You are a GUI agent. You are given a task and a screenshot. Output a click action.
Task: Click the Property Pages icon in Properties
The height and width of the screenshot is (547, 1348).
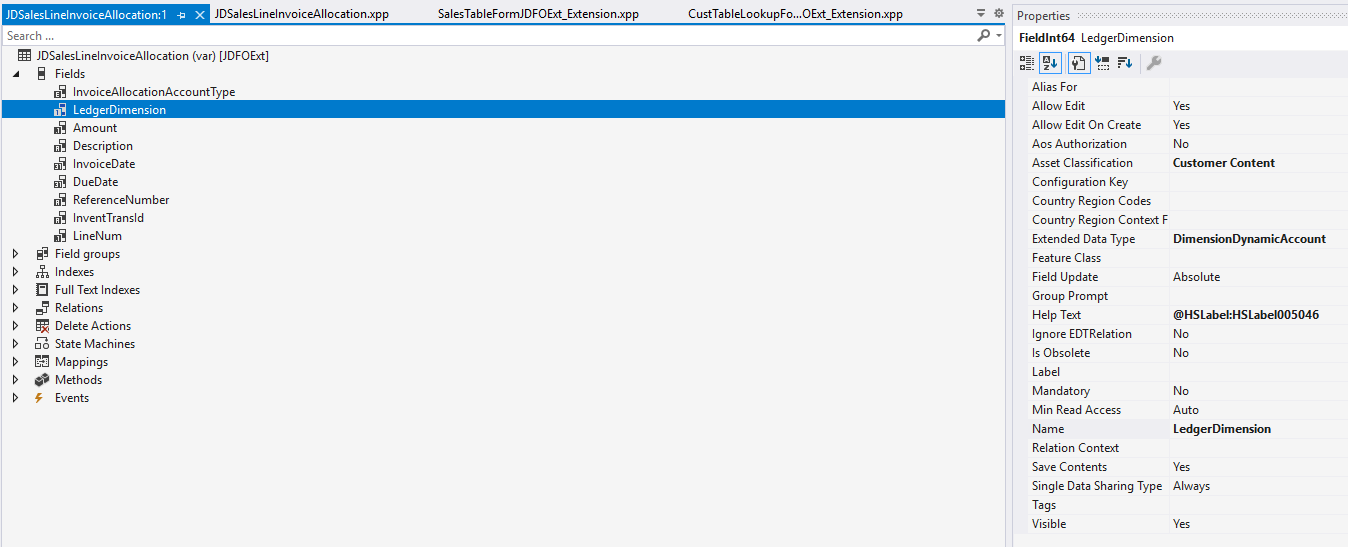1079,63
